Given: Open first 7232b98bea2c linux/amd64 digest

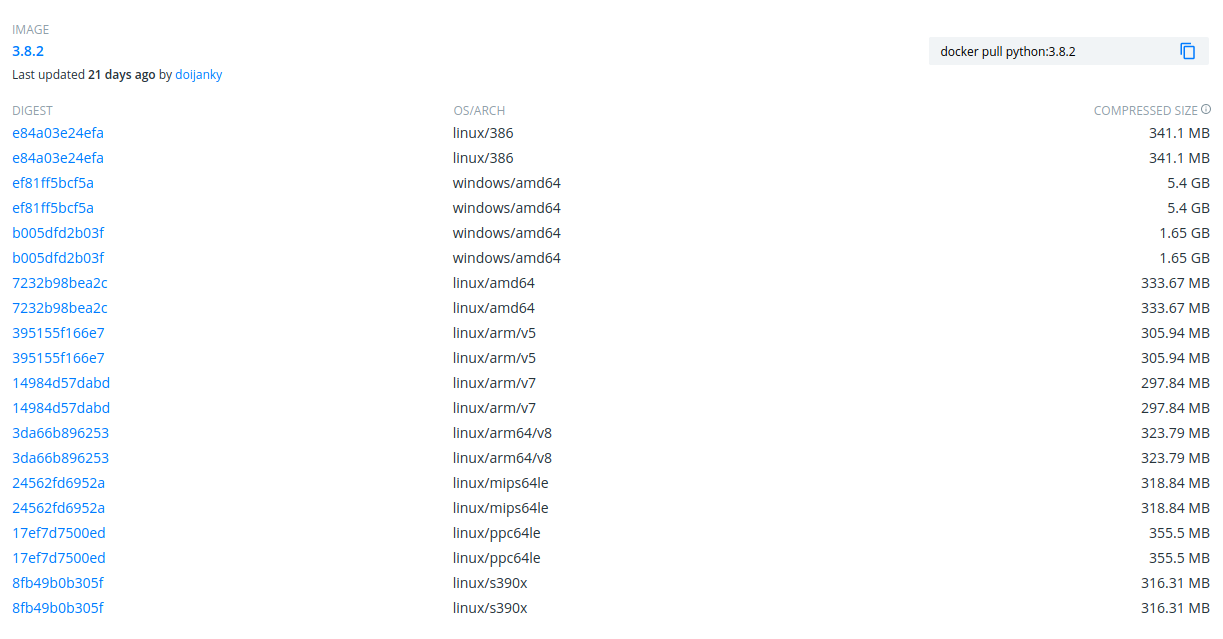Looking at the screenshot, I should pos(60,283).
